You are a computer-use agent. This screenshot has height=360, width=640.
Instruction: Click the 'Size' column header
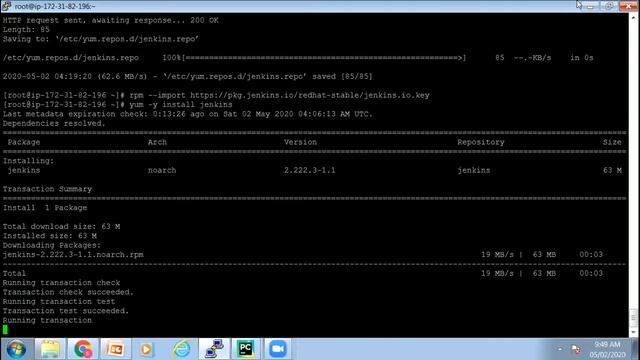click(x=612, y=142)
